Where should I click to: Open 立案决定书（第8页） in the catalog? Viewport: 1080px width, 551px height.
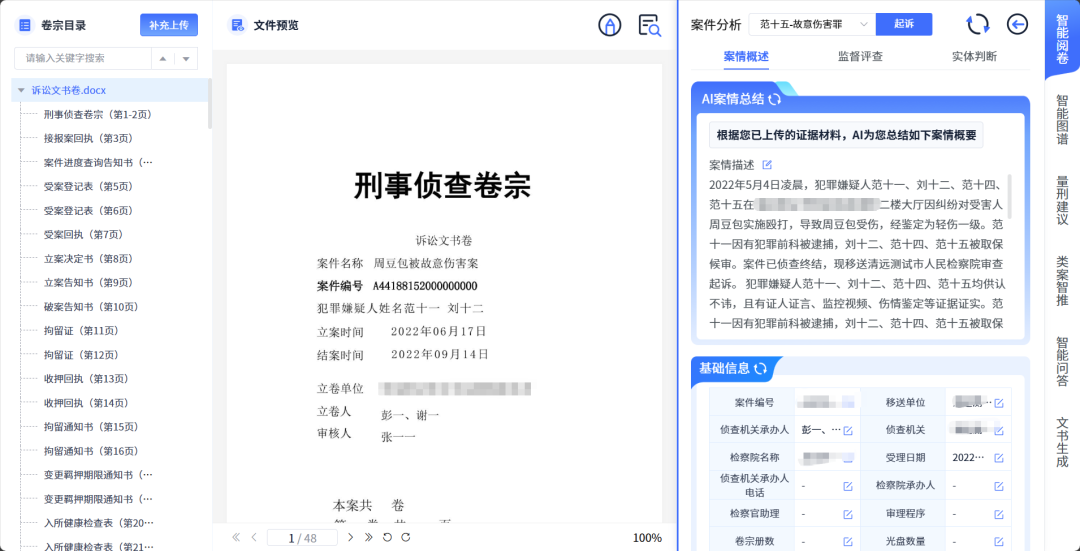tap(88, 259)
